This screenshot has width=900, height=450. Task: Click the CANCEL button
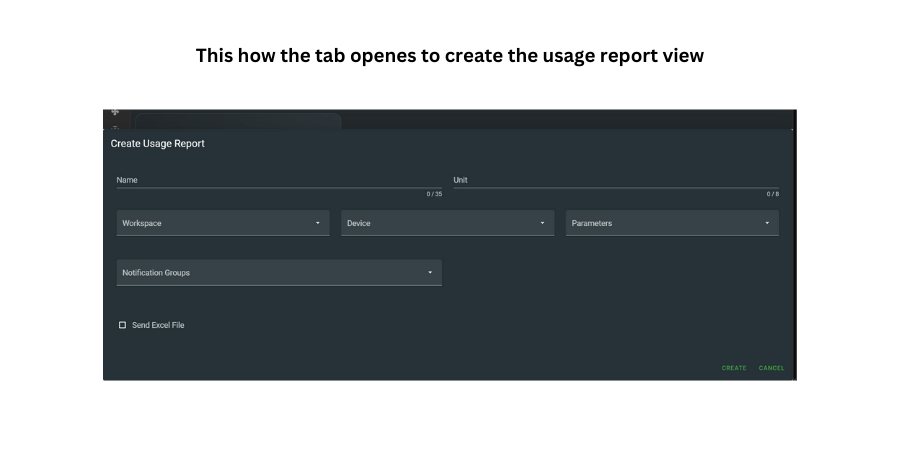pos(771,368)
